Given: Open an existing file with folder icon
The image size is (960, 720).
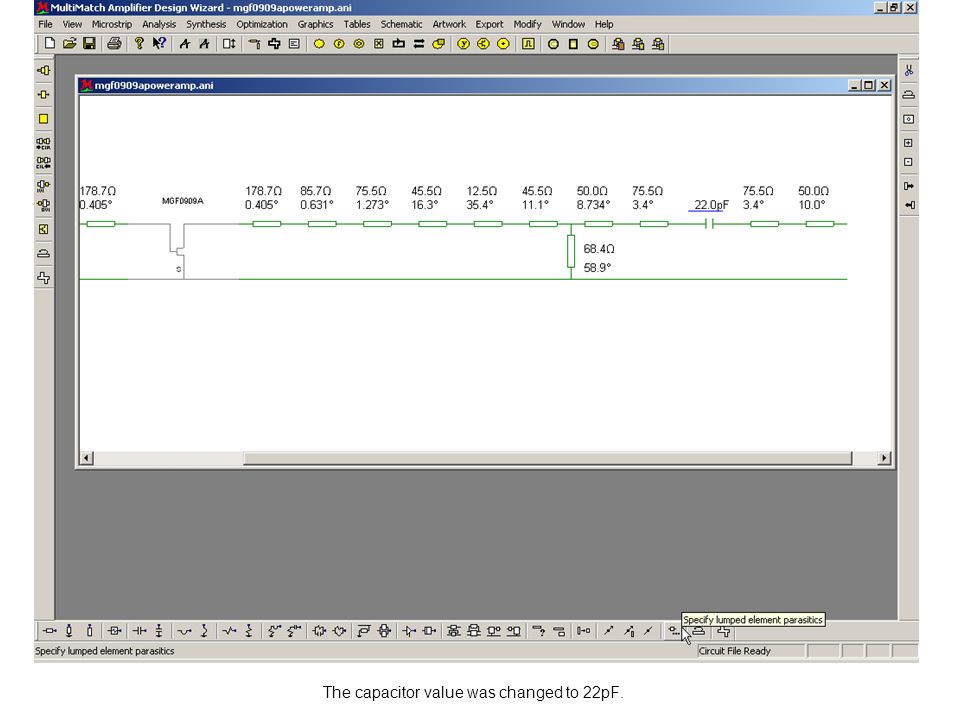Looking at the screenshot, I should (x=69, y=43).
